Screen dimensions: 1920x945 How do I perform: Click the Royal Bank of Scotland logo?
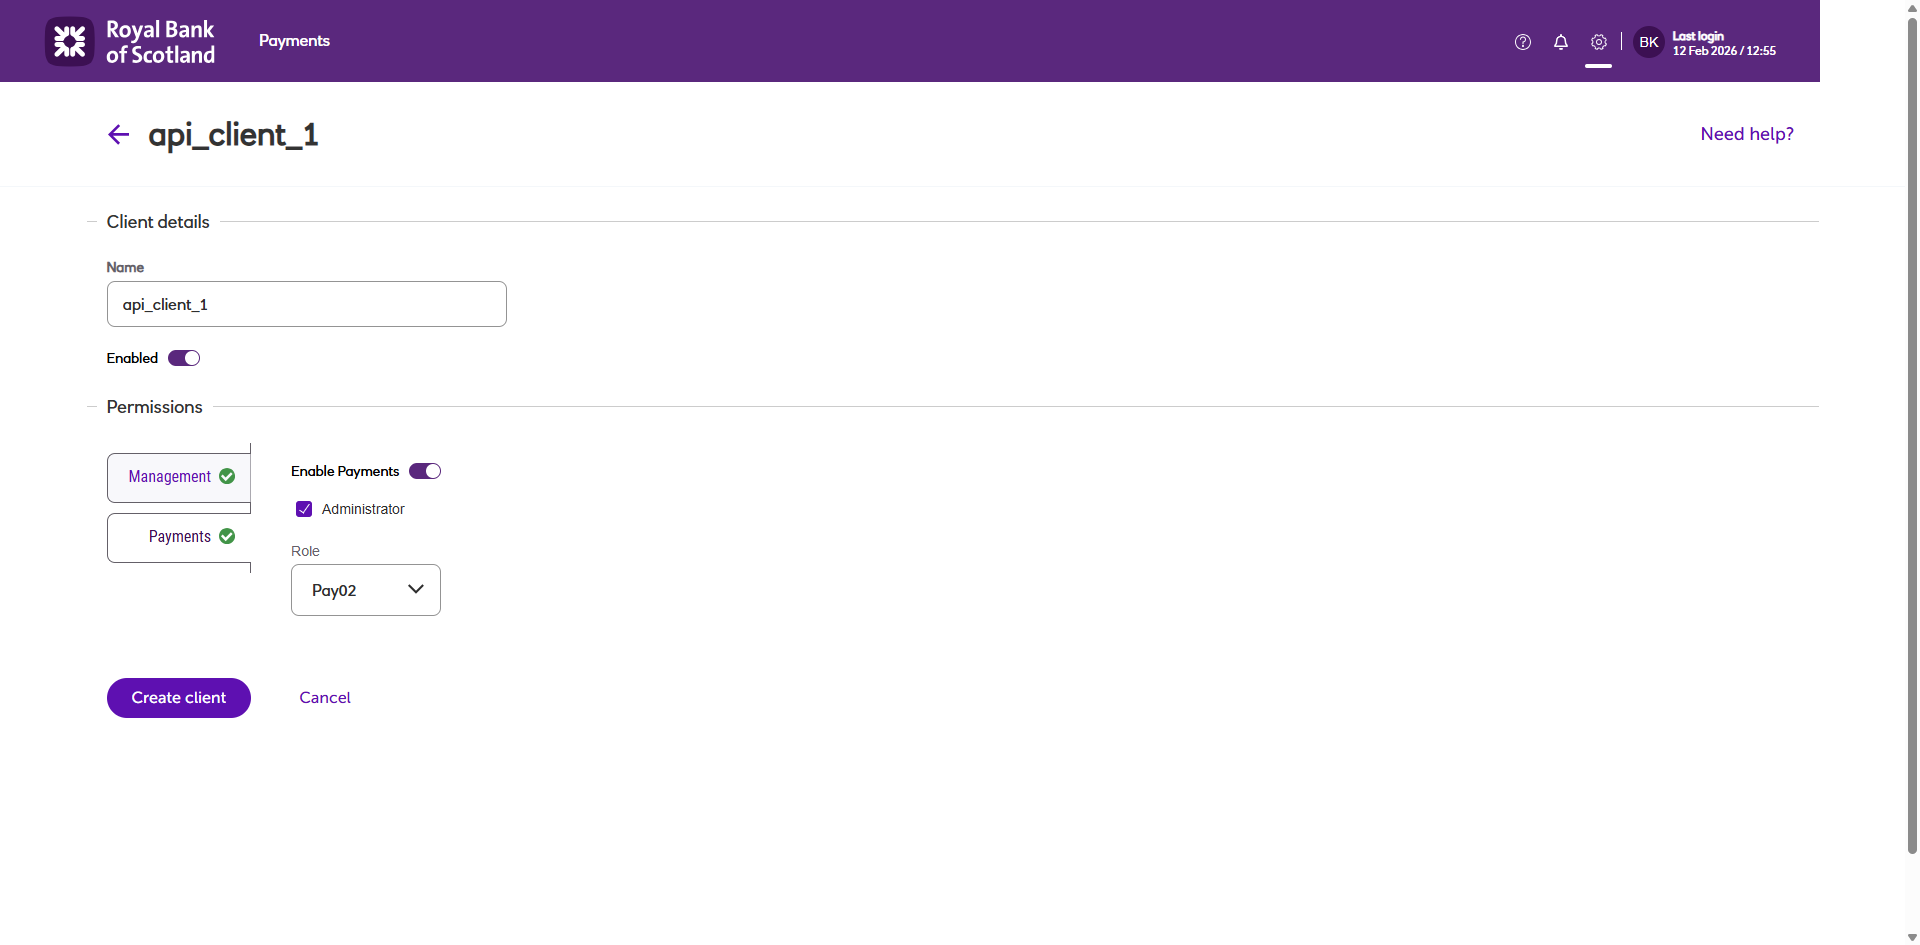pos(130,42)
